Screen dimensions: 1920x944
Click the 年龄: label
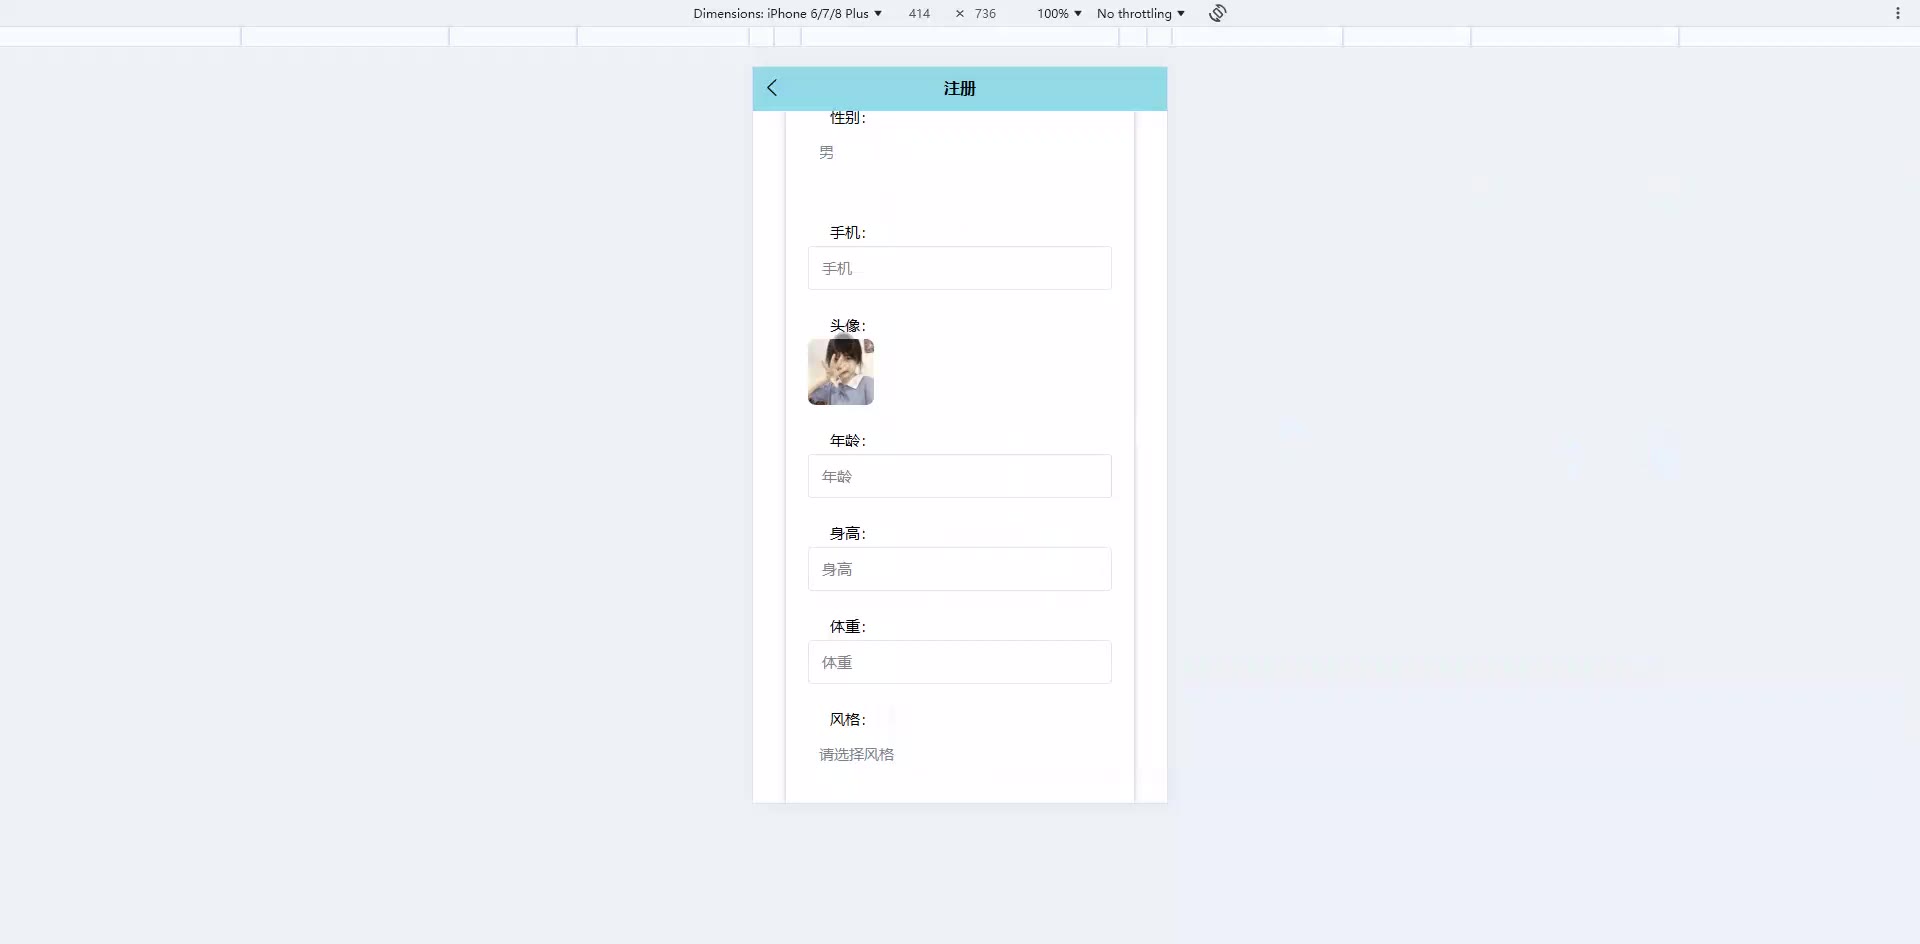(x=847, y=441)
